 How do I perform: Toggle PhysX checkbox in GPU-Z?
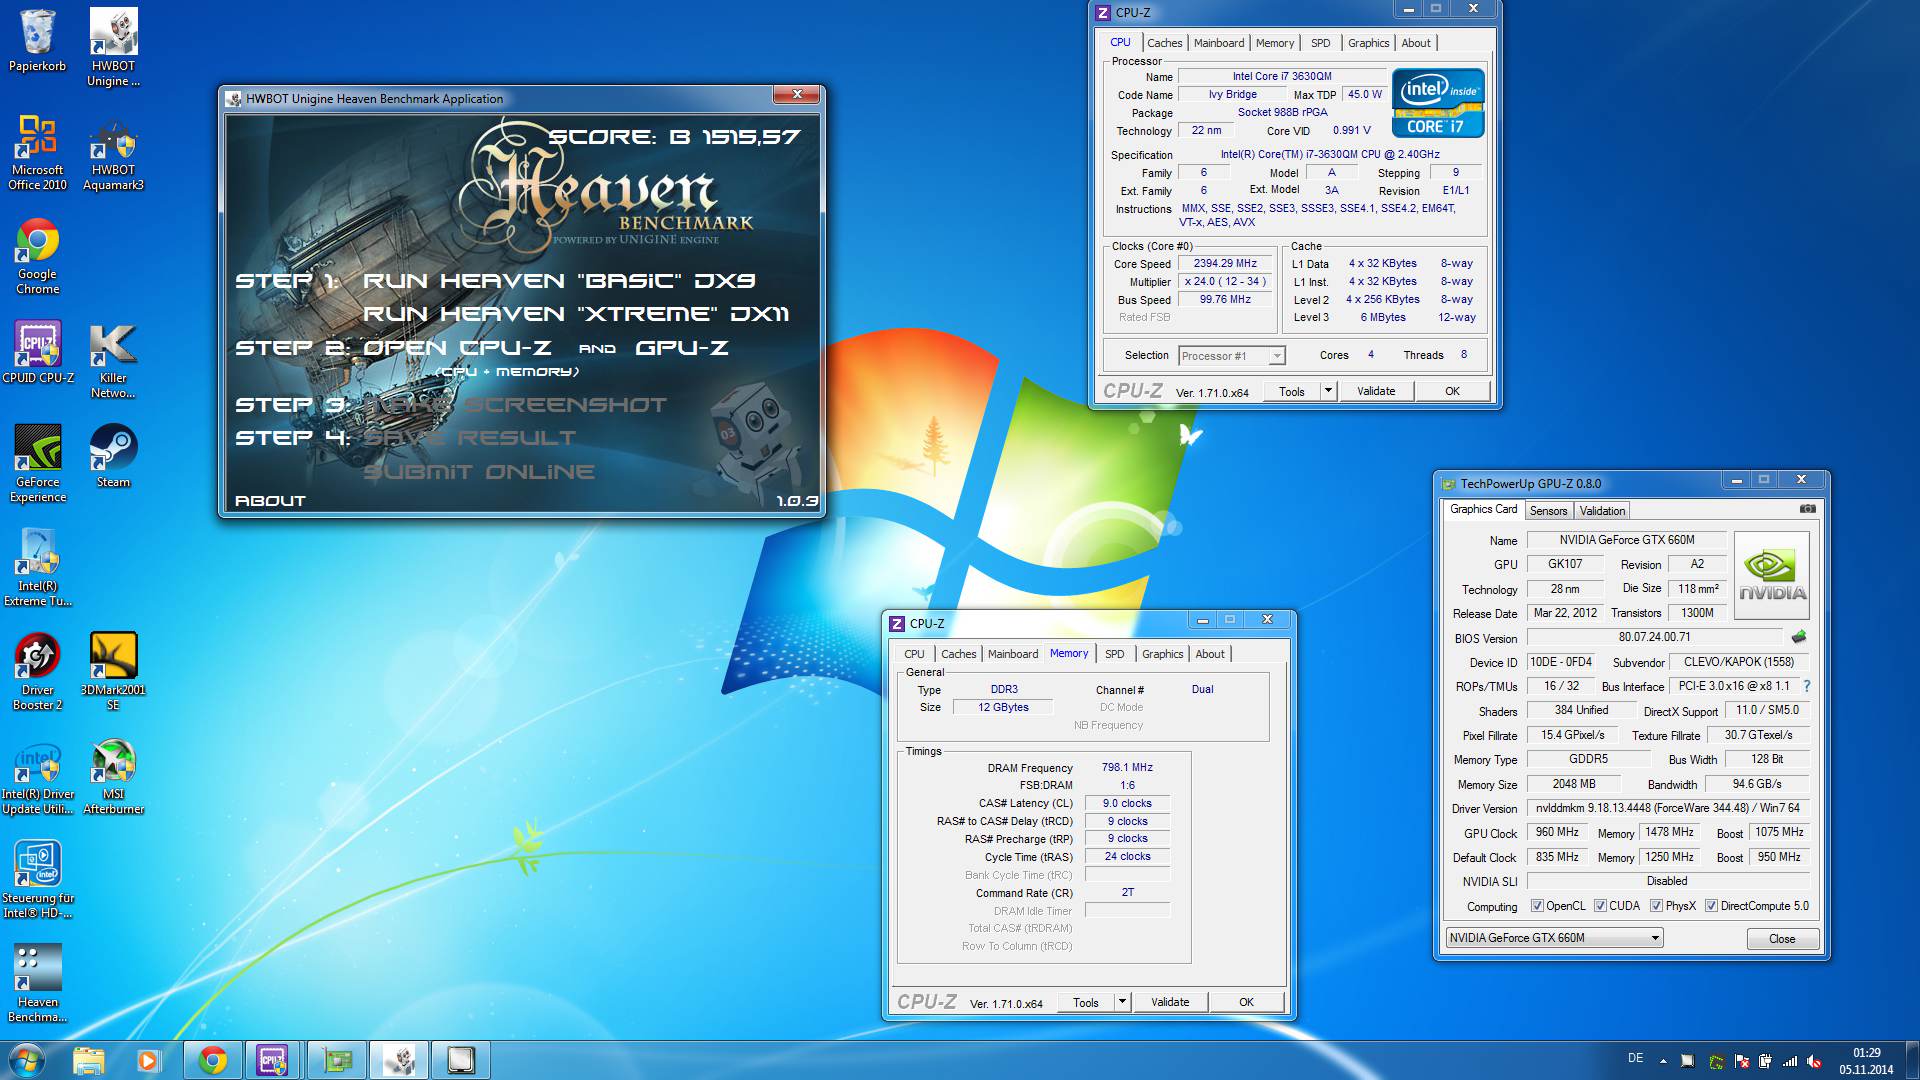[1657, 906]
